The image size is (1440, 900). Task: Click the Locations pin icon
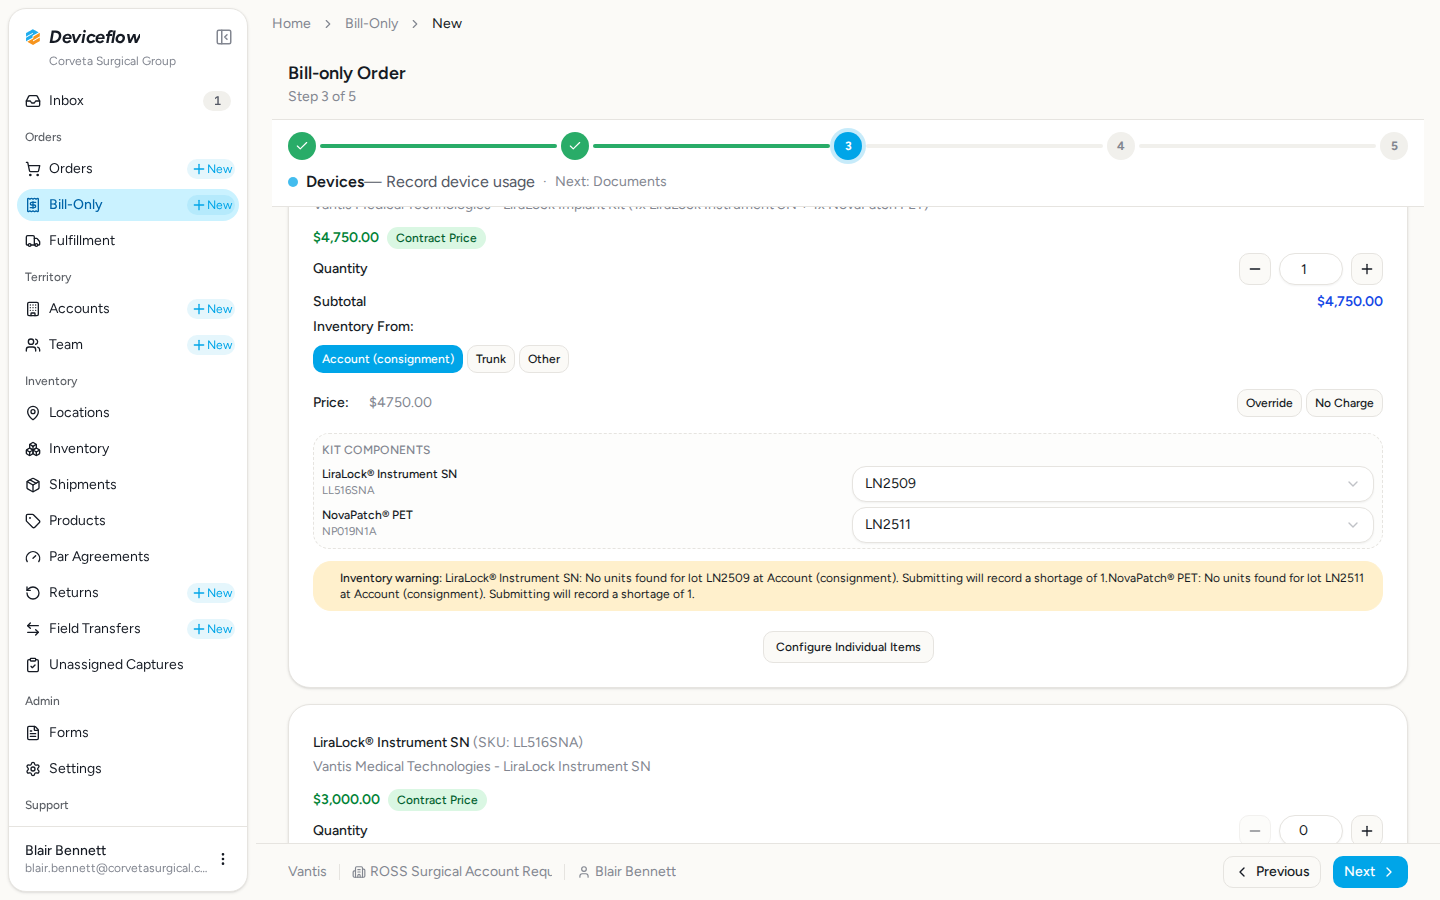33,413
